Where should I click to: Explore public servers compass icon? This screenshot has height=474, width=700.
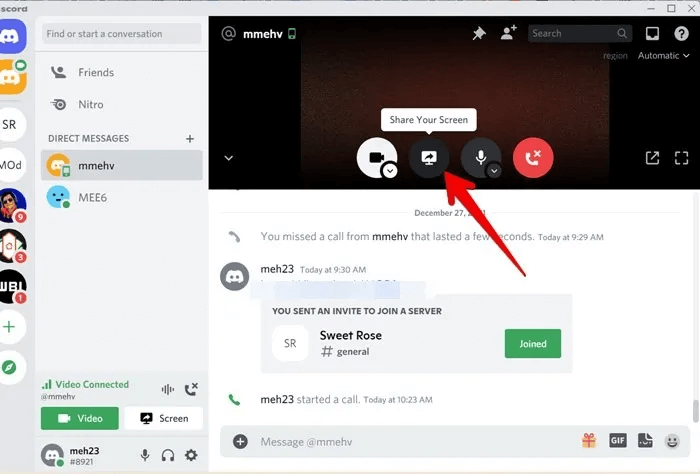[x=10, y=367]
